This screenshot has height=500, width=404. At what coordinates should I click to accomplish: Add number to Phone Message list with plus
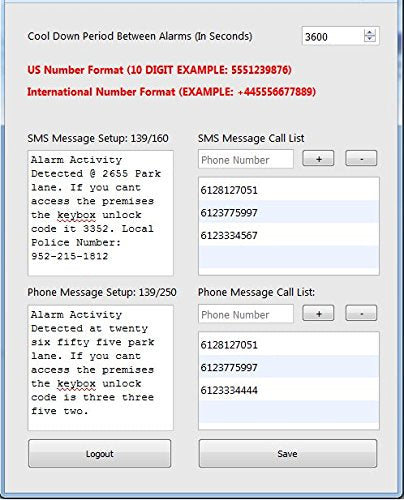[x=318, y=313]
